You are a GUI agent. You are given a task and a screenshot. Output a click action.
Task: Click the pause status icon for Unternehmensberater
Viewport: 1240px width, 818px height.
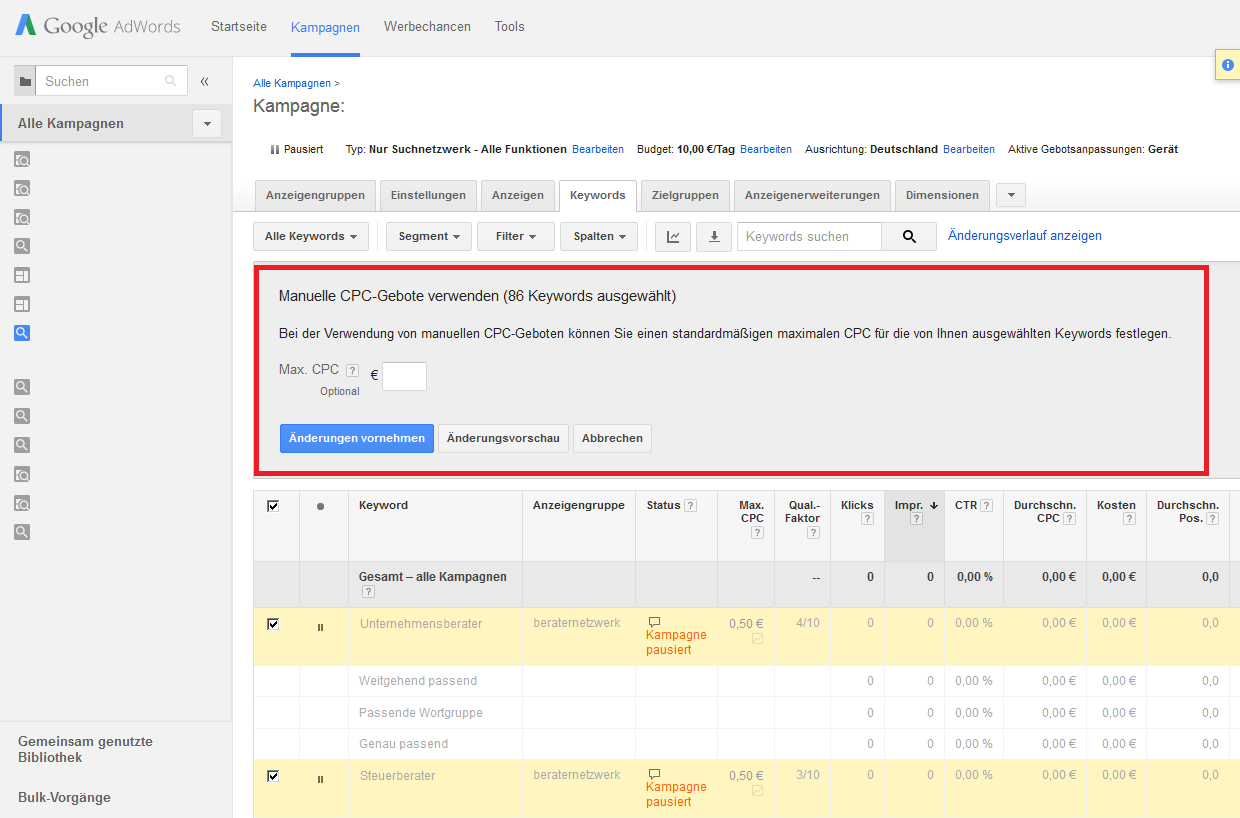320,628
